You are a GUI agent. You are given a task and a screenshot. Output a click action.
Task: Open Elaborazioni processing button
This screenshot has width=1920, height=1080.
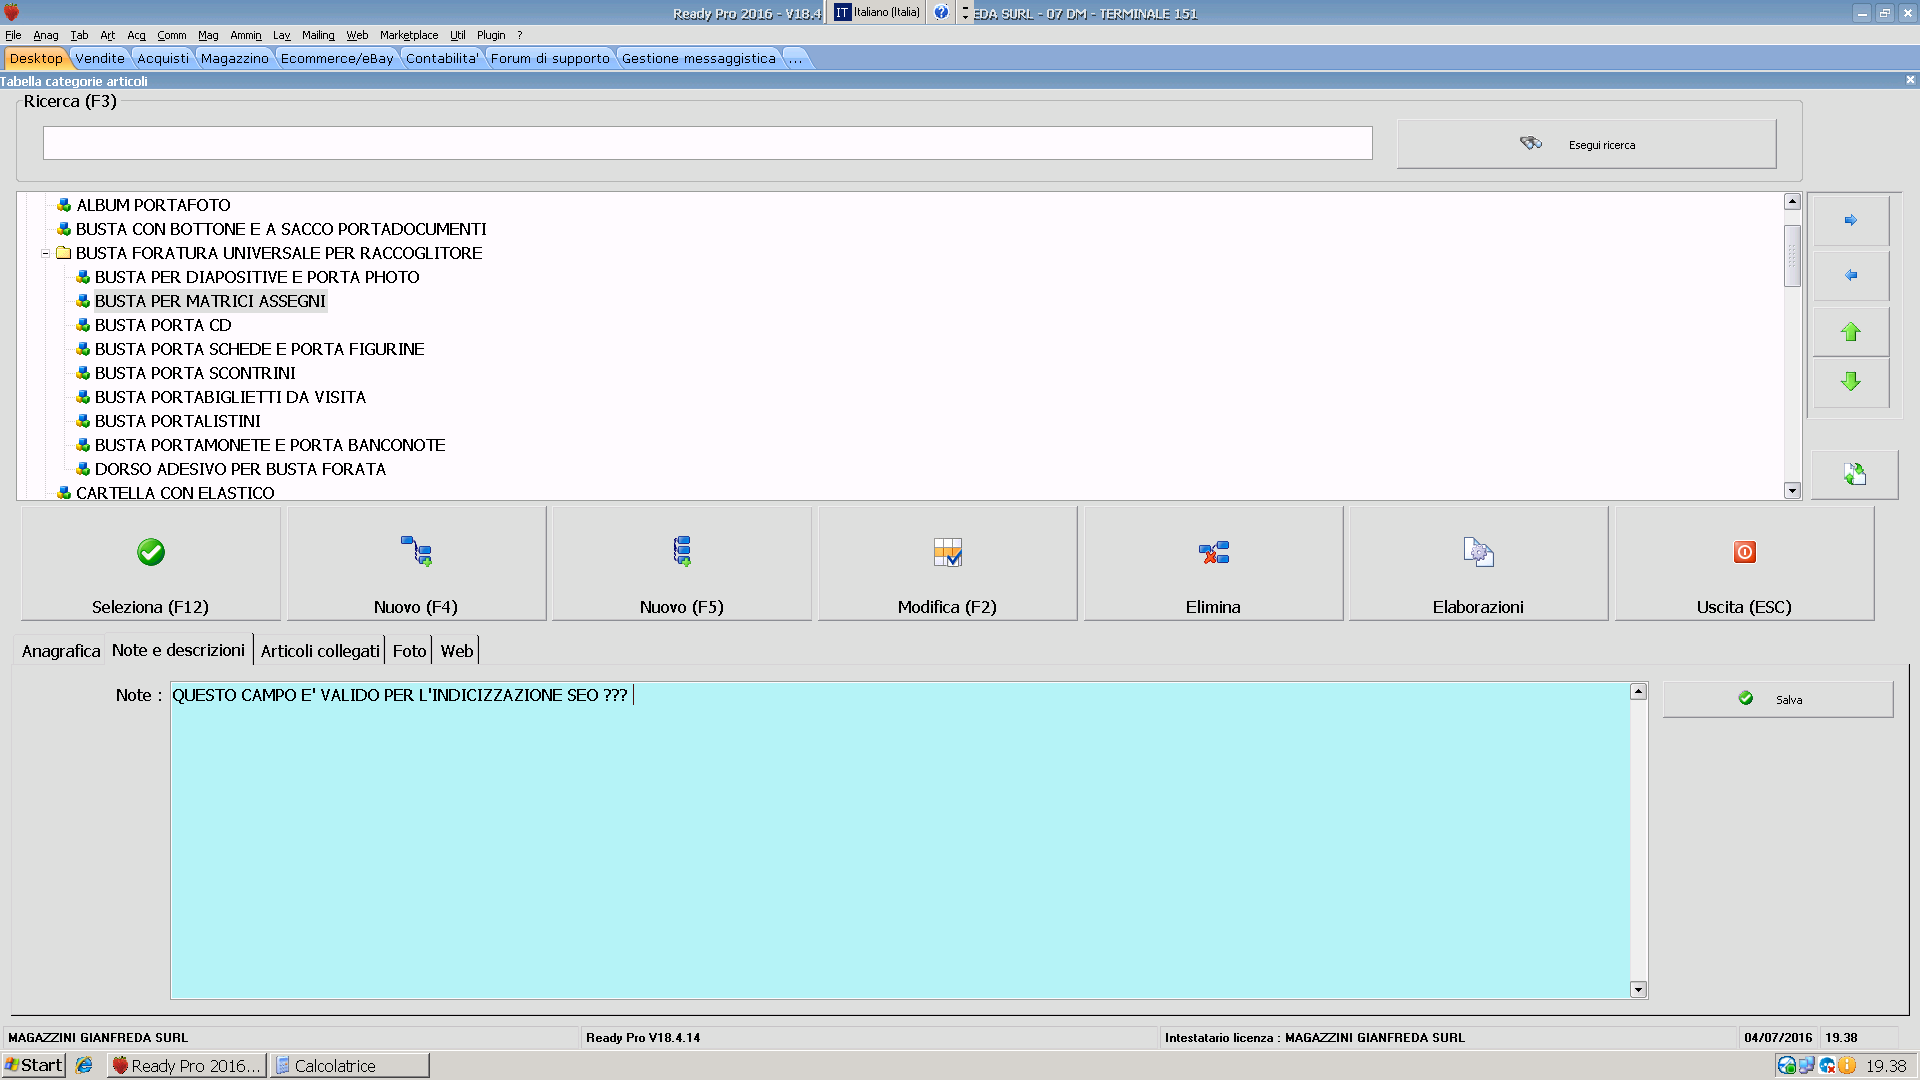coord(1478,564)
